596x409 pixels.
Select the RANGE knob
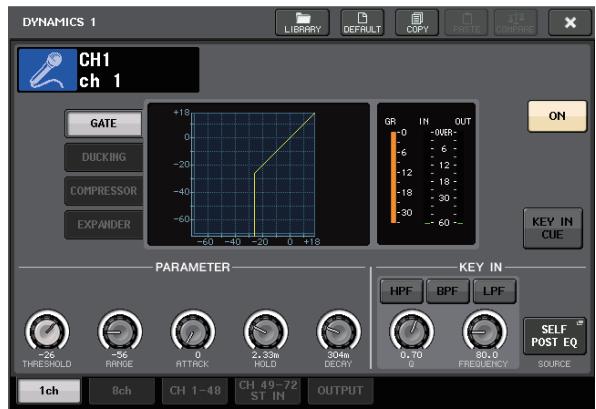(120, 331)
